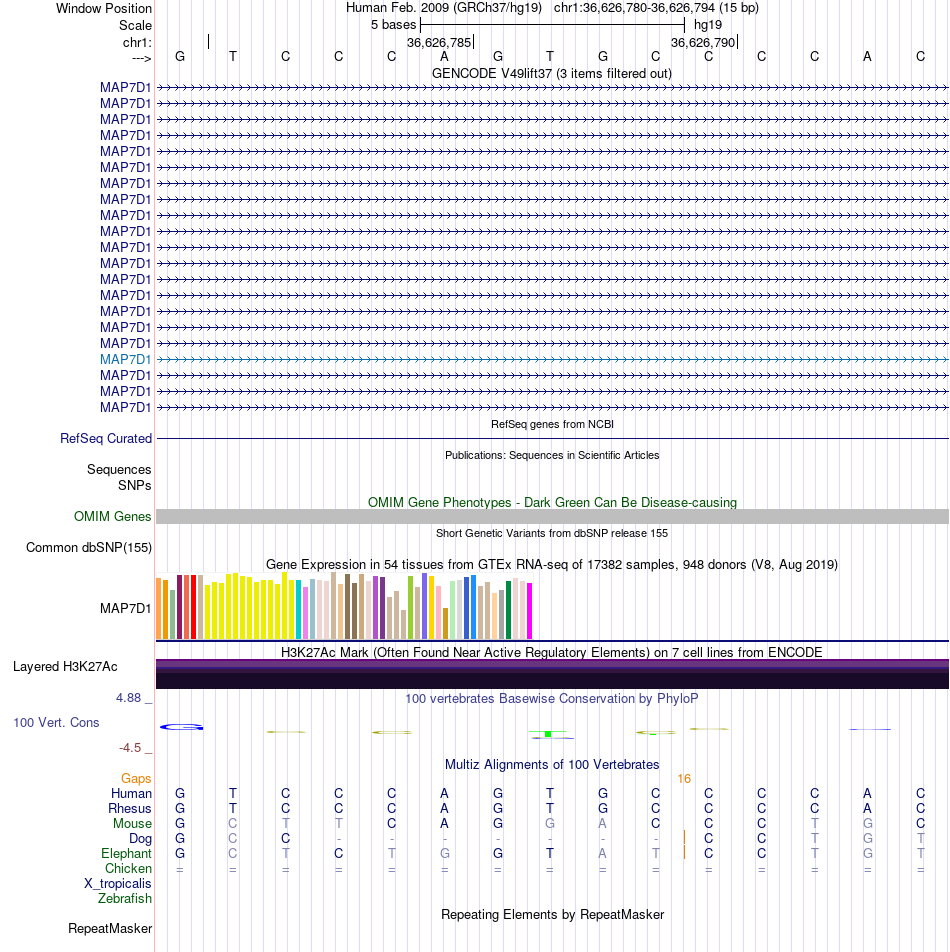Select the X_tropicalis alignment row label

pos(118,884)
